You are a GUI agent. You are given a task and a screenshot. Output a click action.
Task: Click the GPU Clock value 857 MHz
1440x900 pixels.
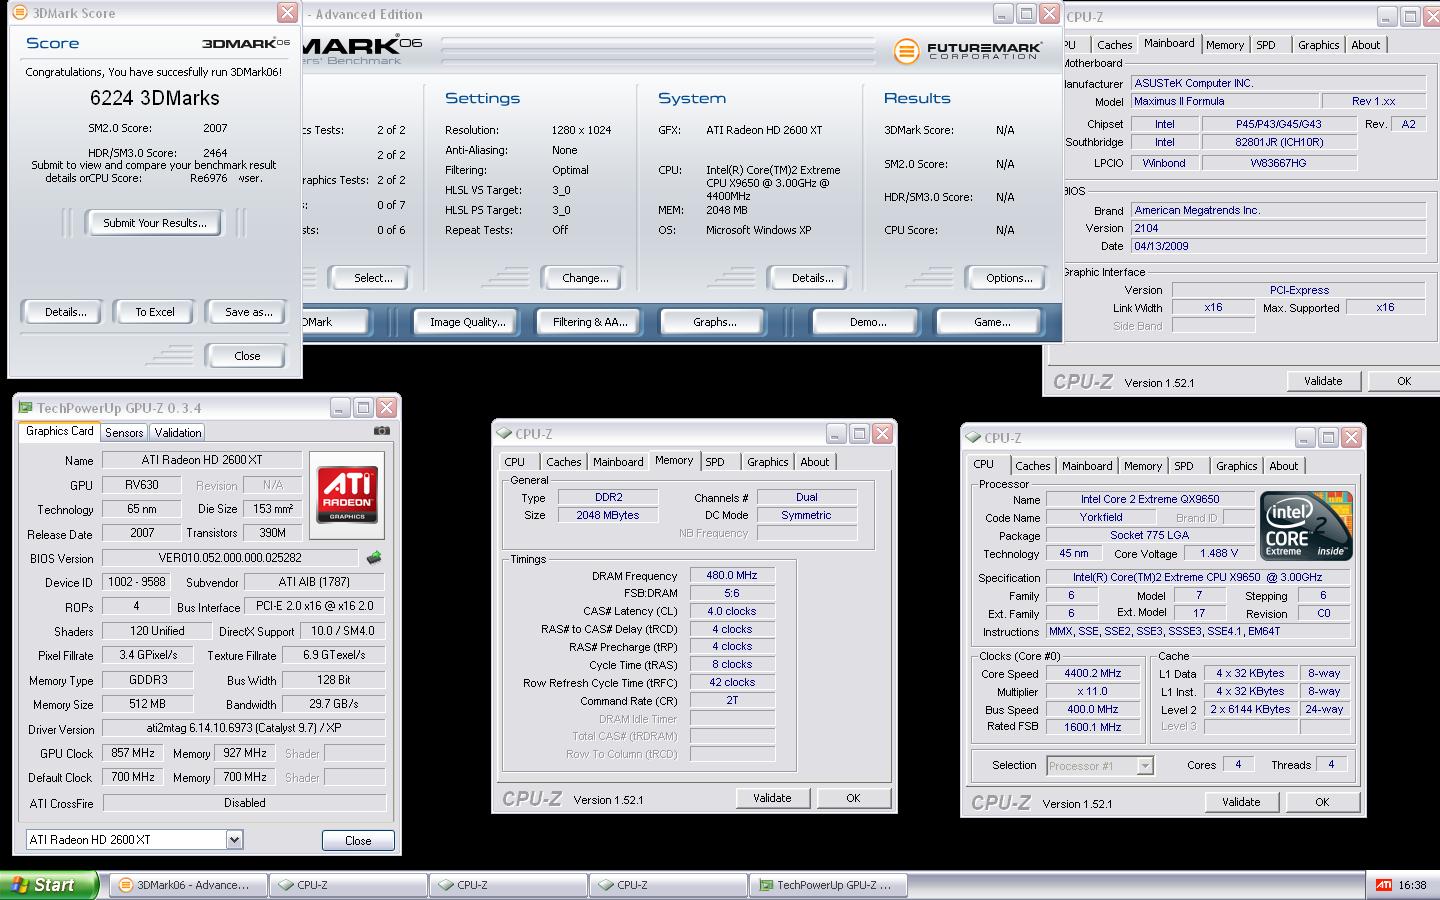pos(133,753)
